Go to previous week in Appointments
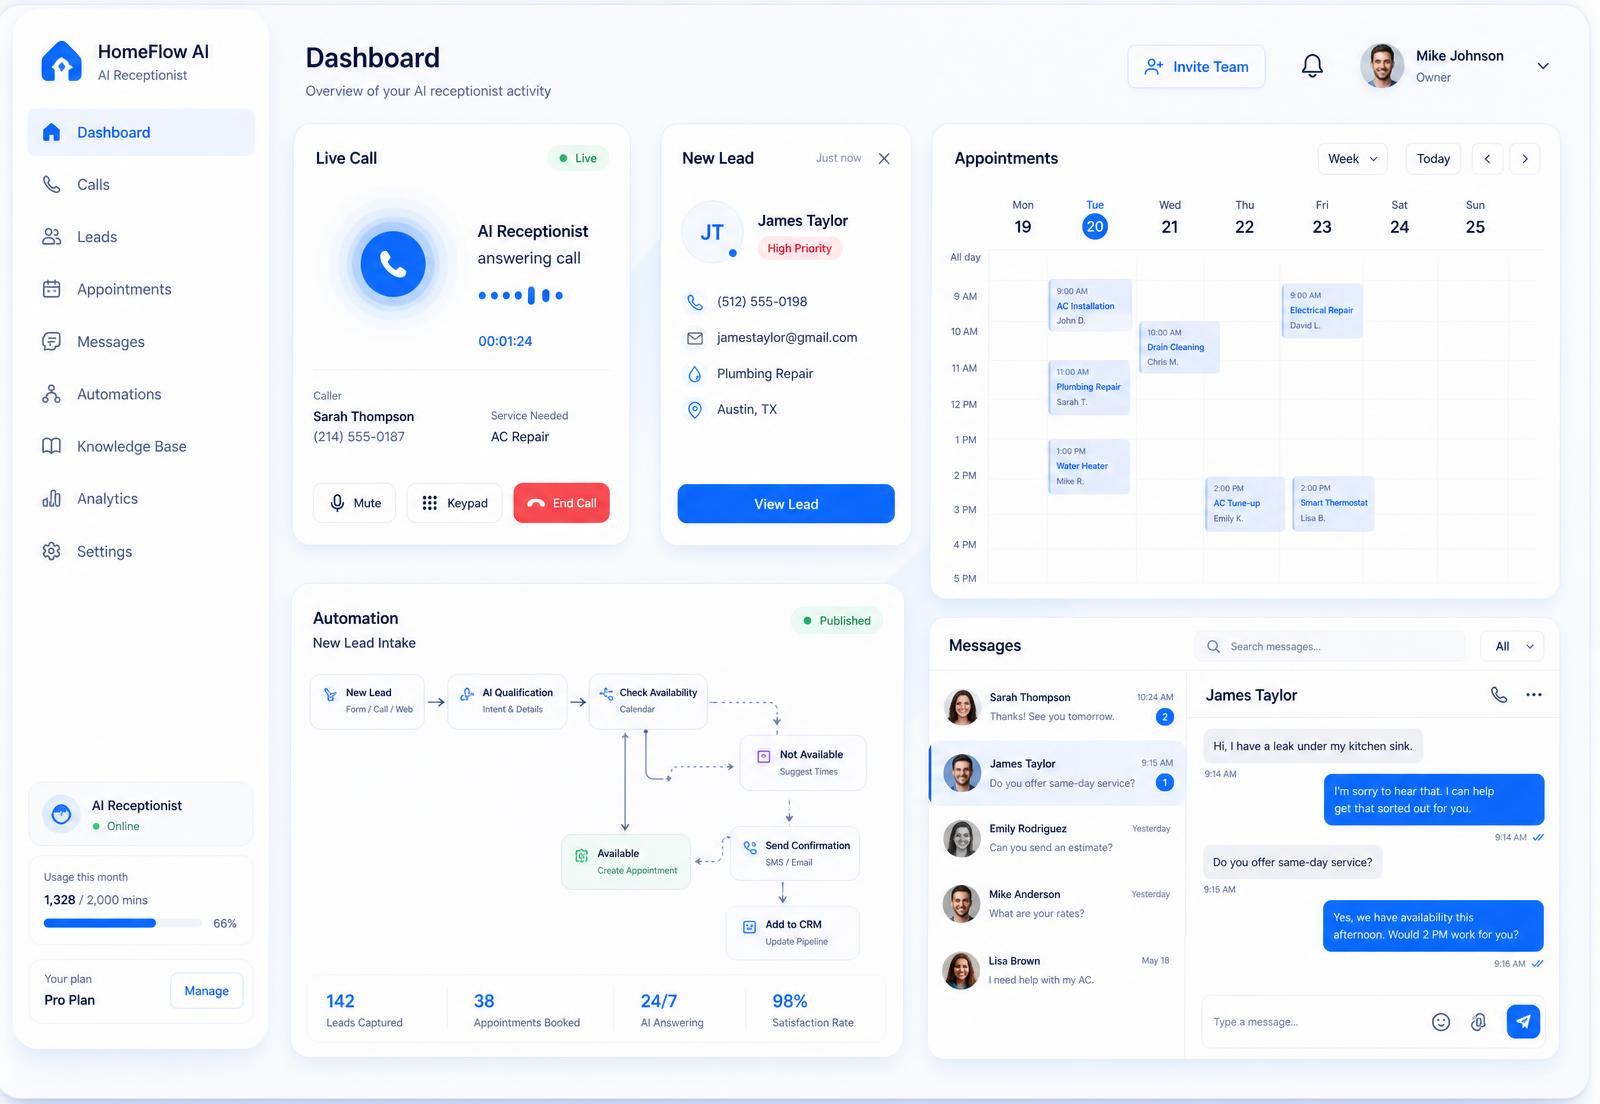1600x1104 pixels. (x=1487, y=159)
